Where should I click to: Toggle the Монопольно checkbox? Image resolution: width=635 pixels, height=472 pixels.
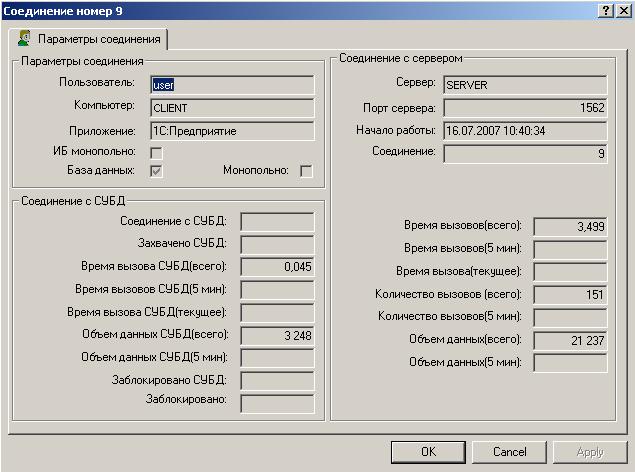pyautogui.click(x=306, y=171)
